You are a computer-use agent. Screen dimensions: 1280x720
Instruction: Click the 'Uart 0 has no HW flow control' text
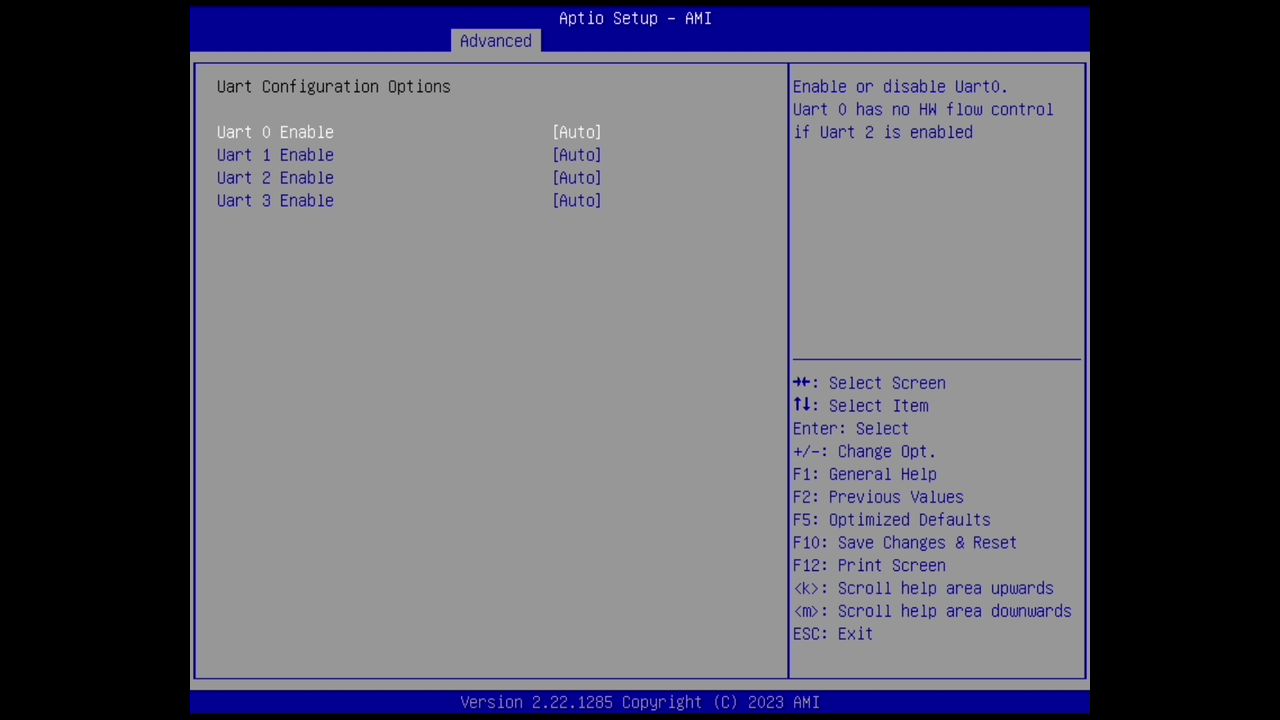[923, 110]
